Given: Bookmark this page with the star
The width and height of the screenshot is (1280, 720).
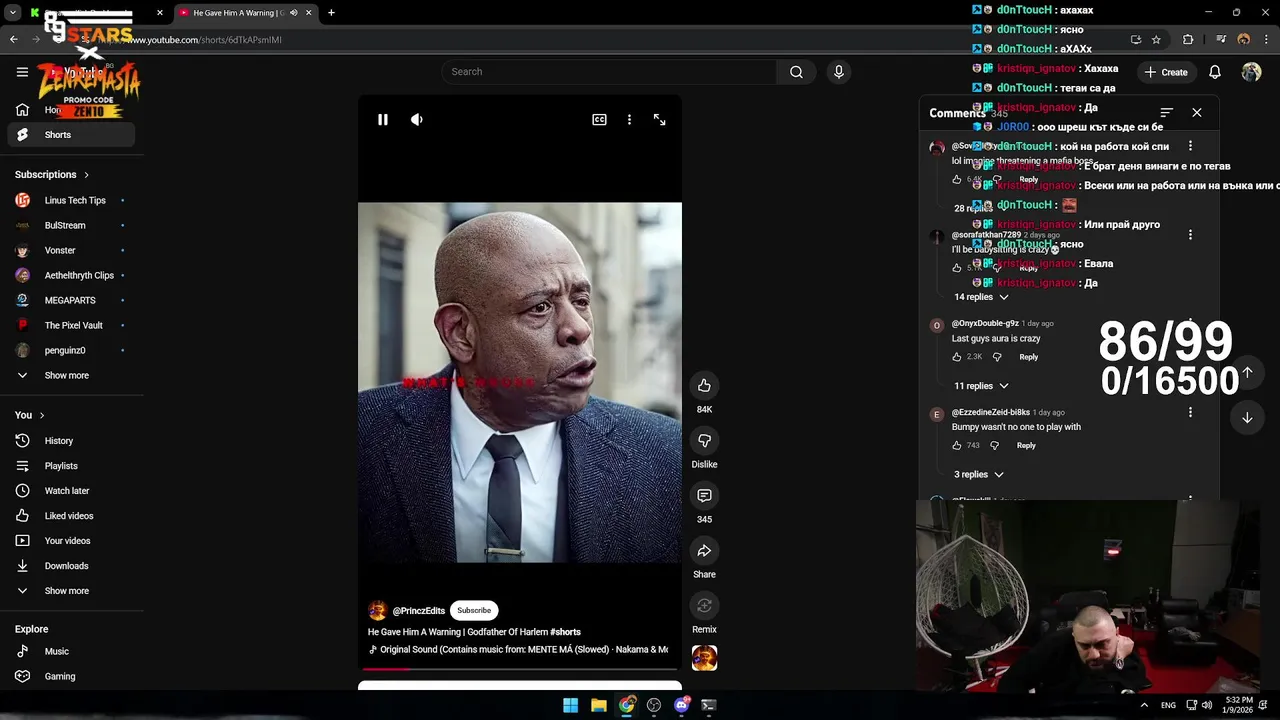Looking at the screenshot, I should click(x=1157, y=40).
